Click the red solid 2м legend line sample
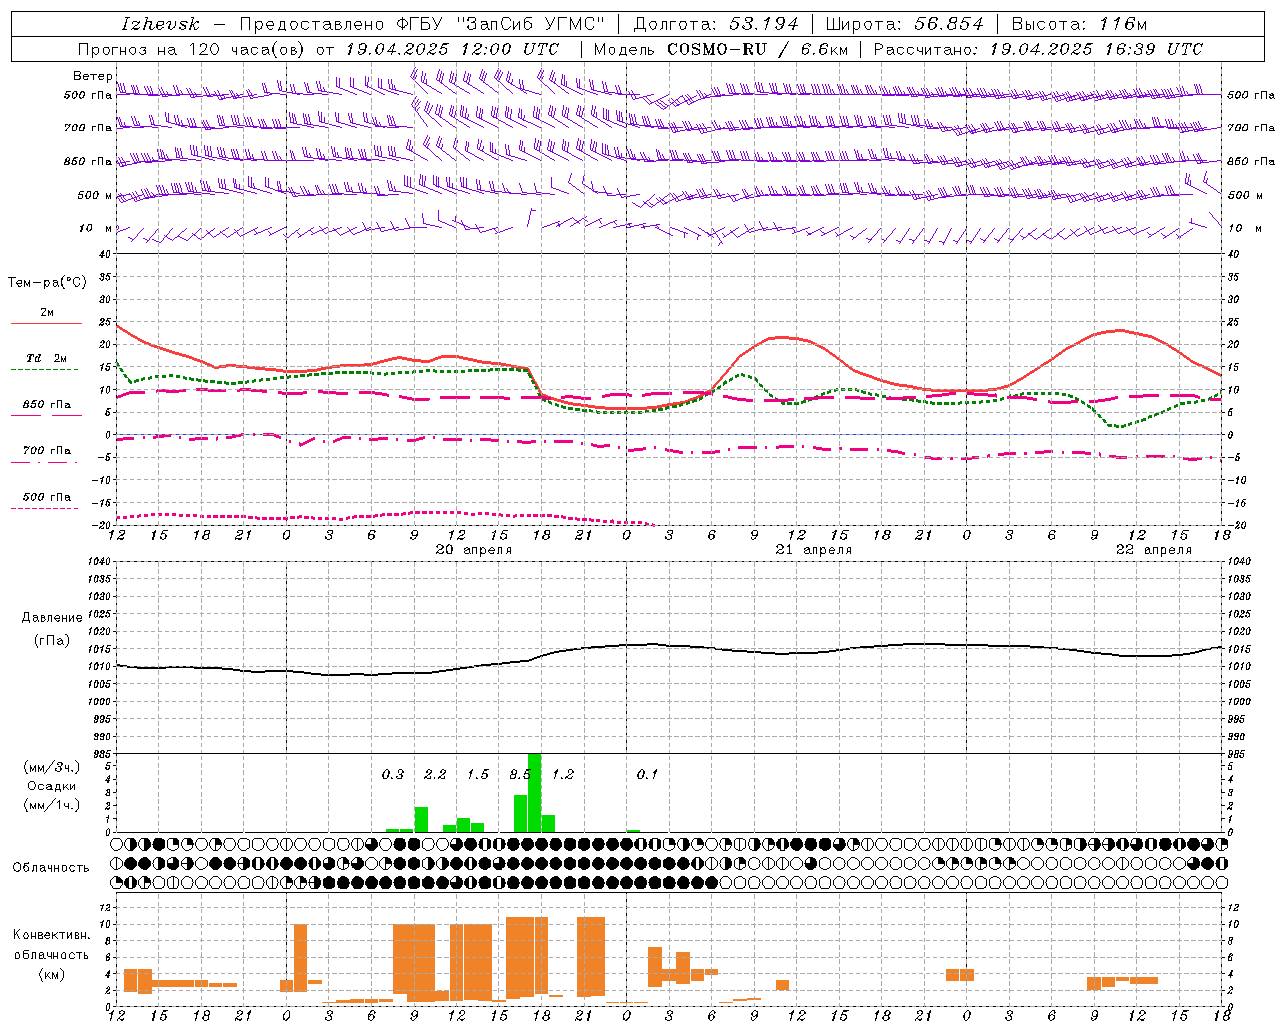The image size is (1280, 1024). pyautogui.click(x=46, y=324)
